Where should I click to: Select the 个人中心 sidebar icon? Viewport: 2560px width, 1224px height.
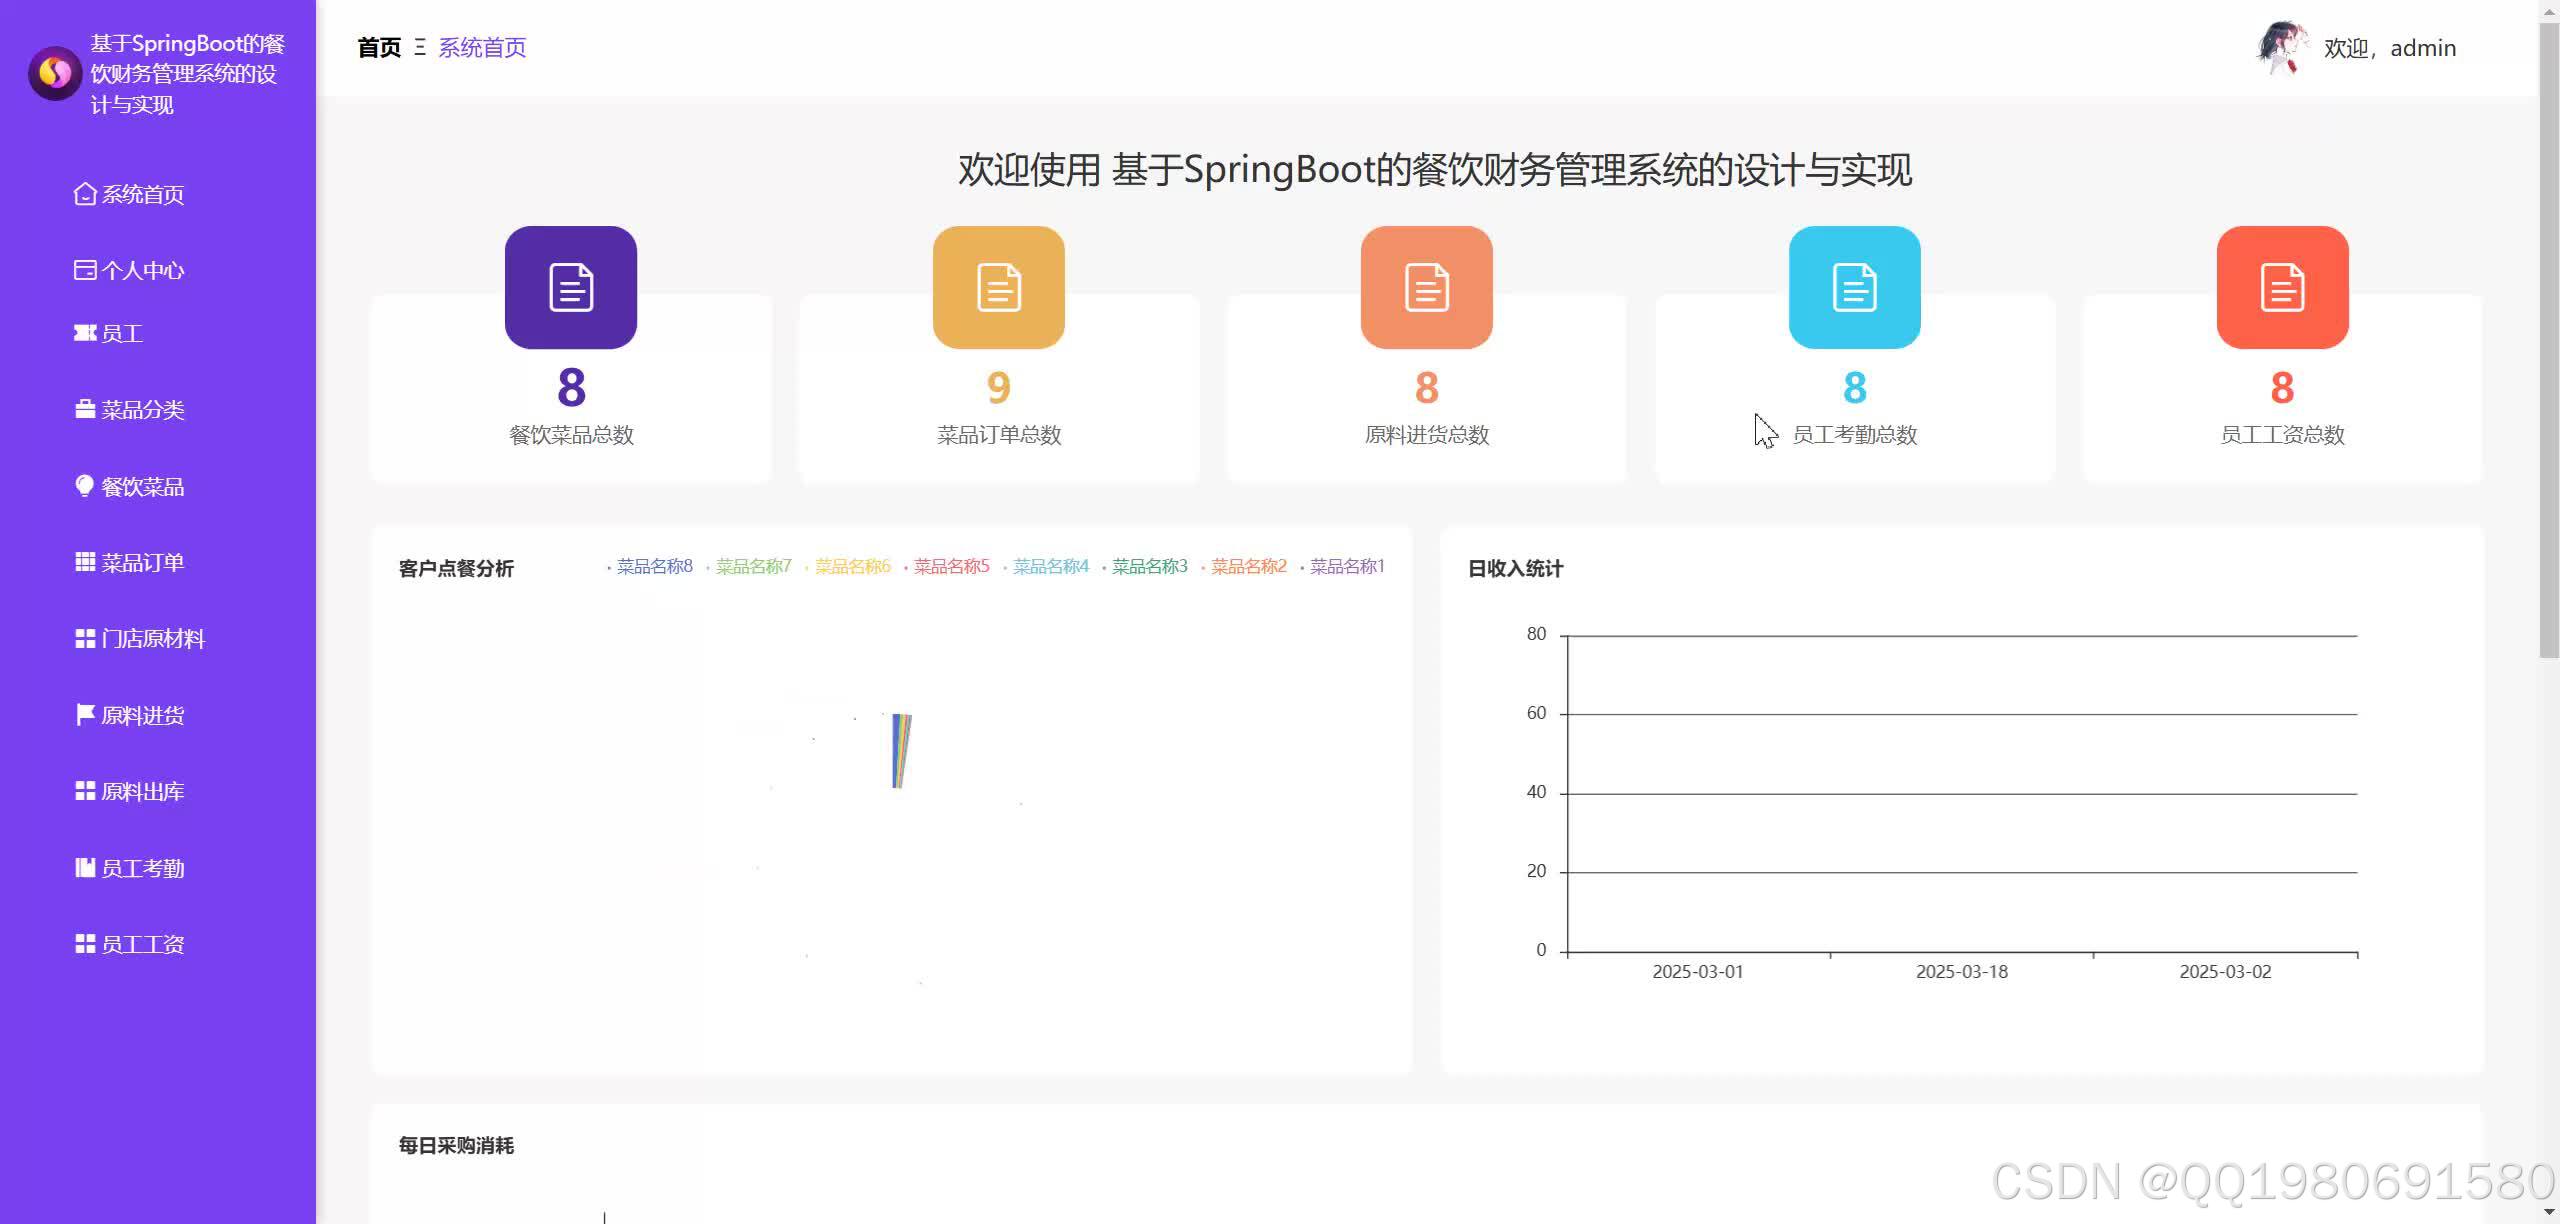point(84,270)
